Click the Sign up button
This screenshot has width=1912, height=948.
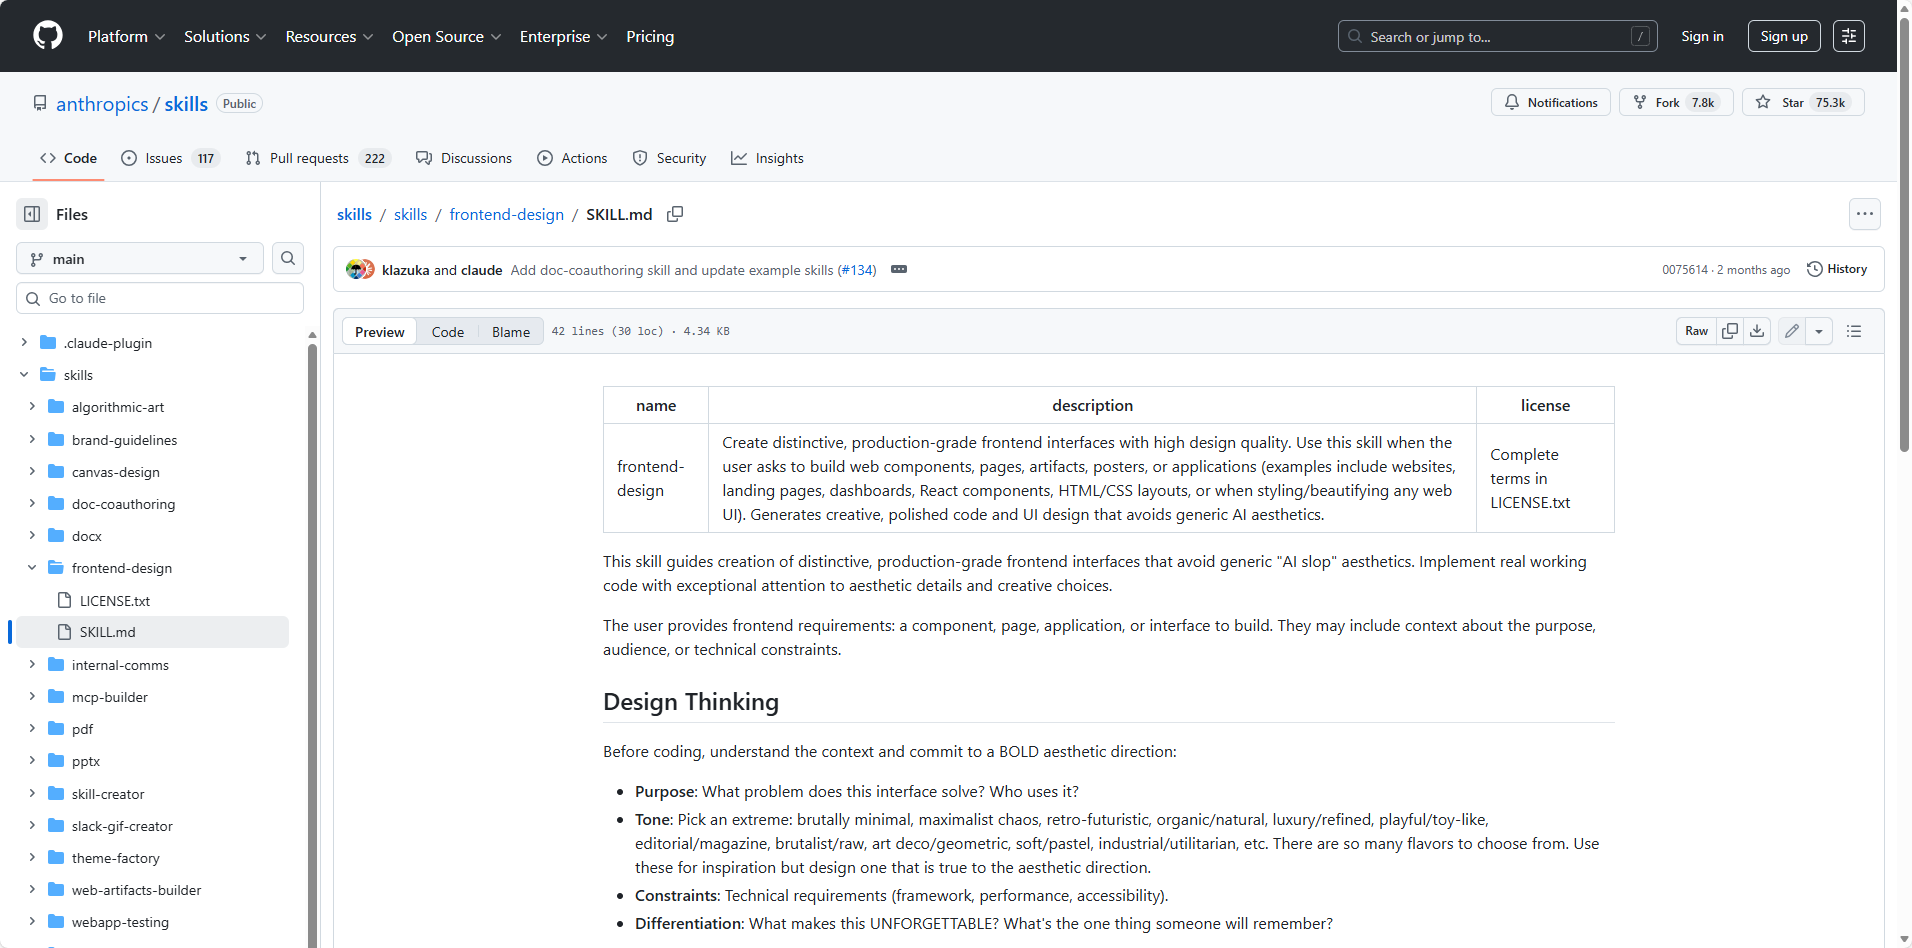click(1783, 36)
